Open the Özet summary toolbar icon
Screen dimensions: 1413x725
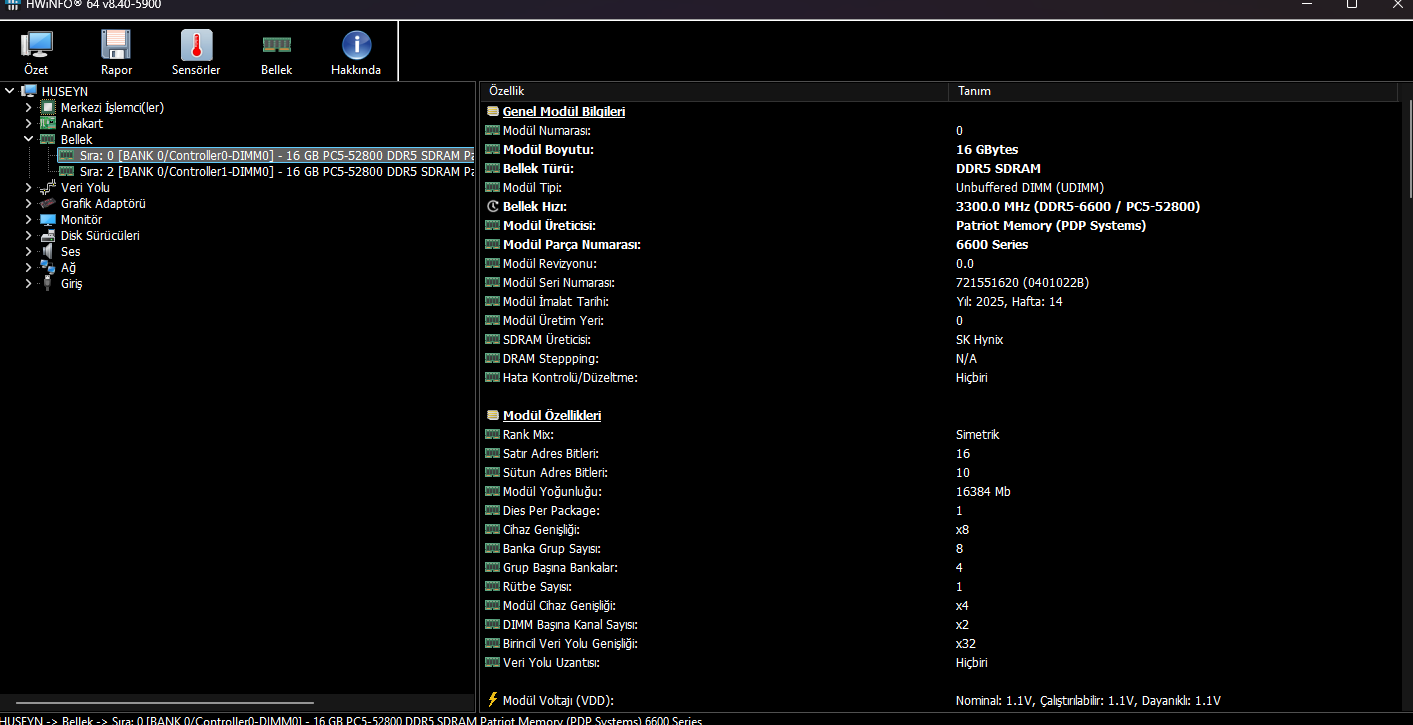click(37, 45)
